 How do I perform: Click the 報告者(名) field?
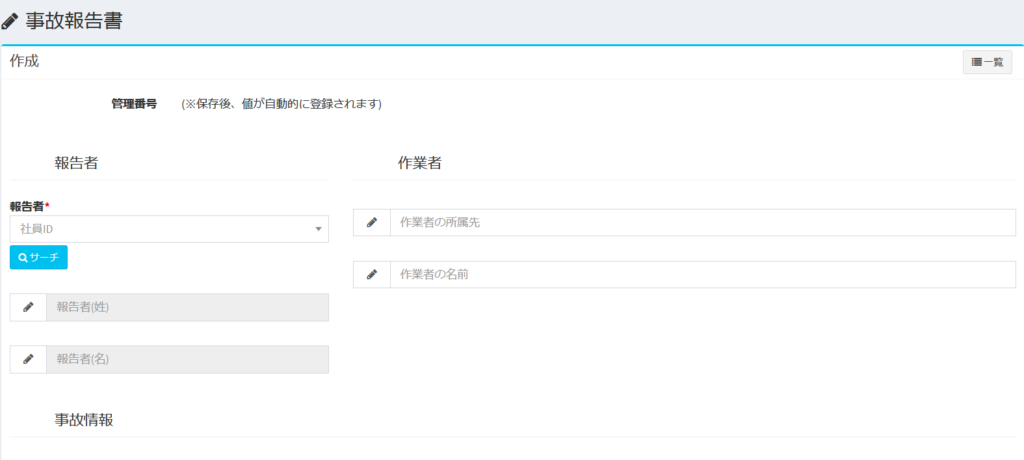click(187, 359)
